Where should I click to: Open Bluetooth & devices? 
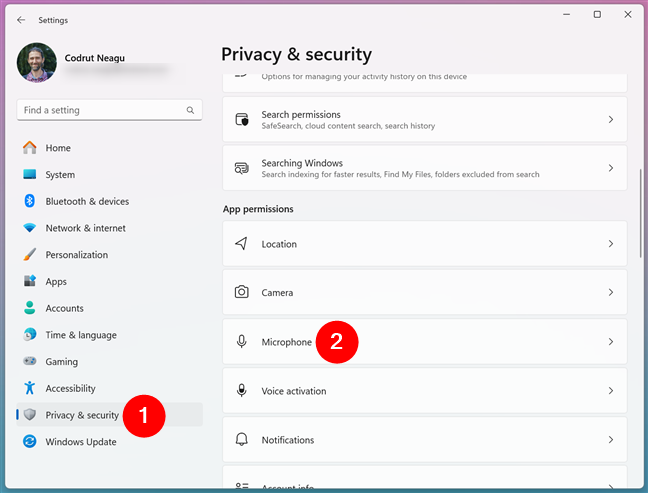pyautogui.click(x=110, y=201)
